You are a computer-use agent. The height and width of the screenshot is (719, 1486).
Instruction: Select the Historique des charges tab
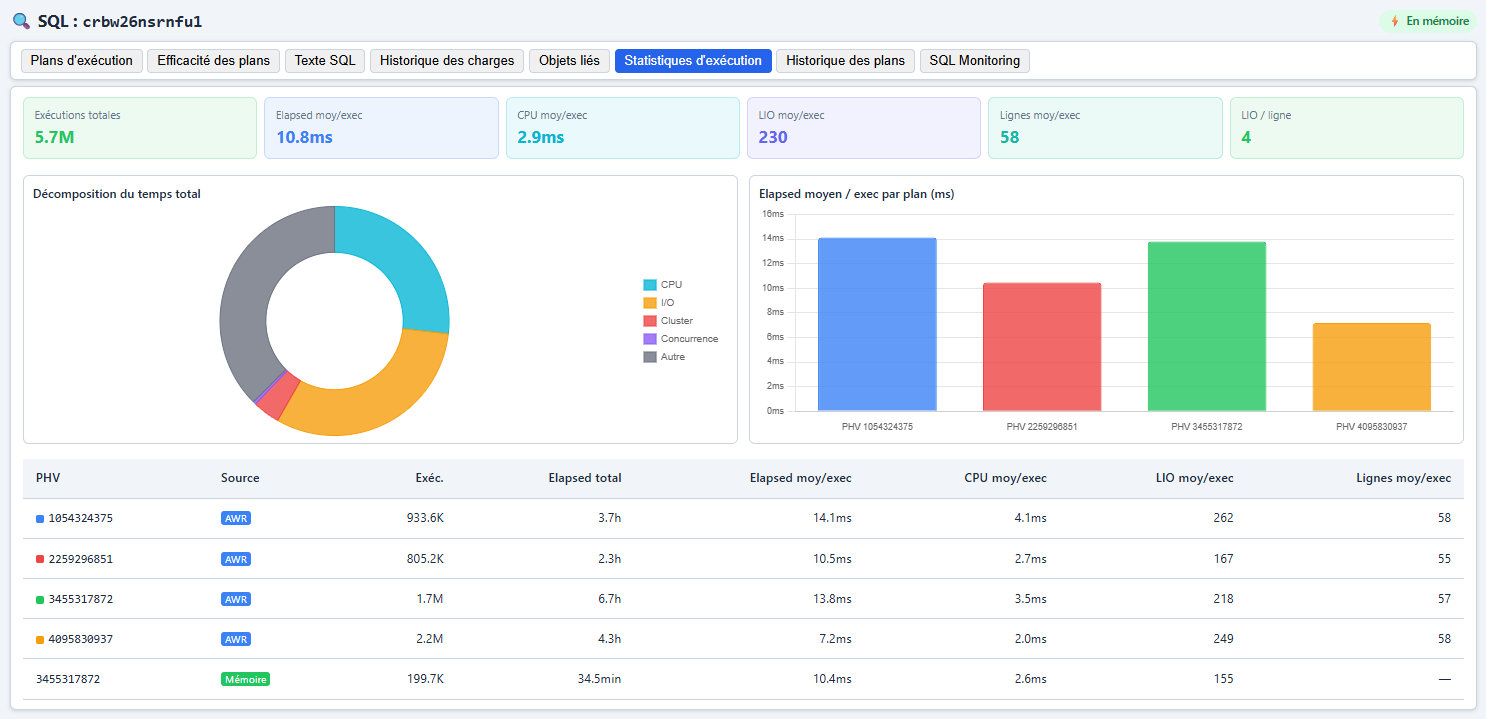[447, 61]
